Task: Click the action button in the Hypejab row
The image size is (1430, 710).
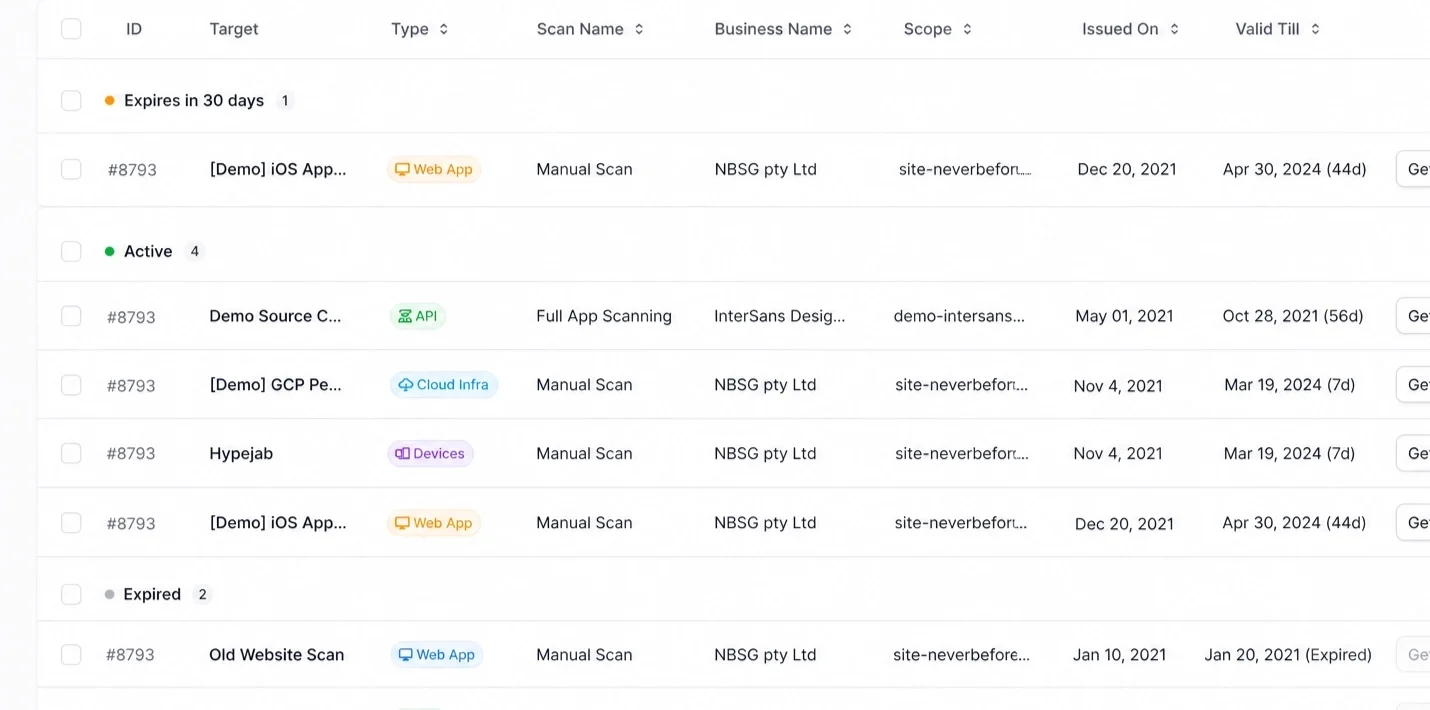Action: 1413,454
